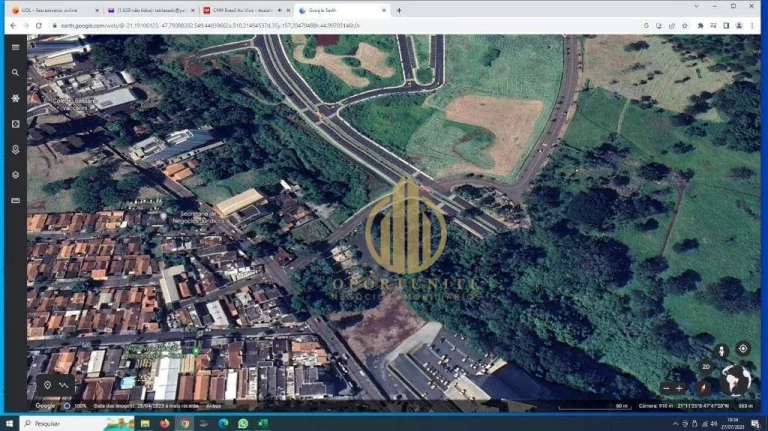
Task: Open a new browser tab
Action: point(399,10)
